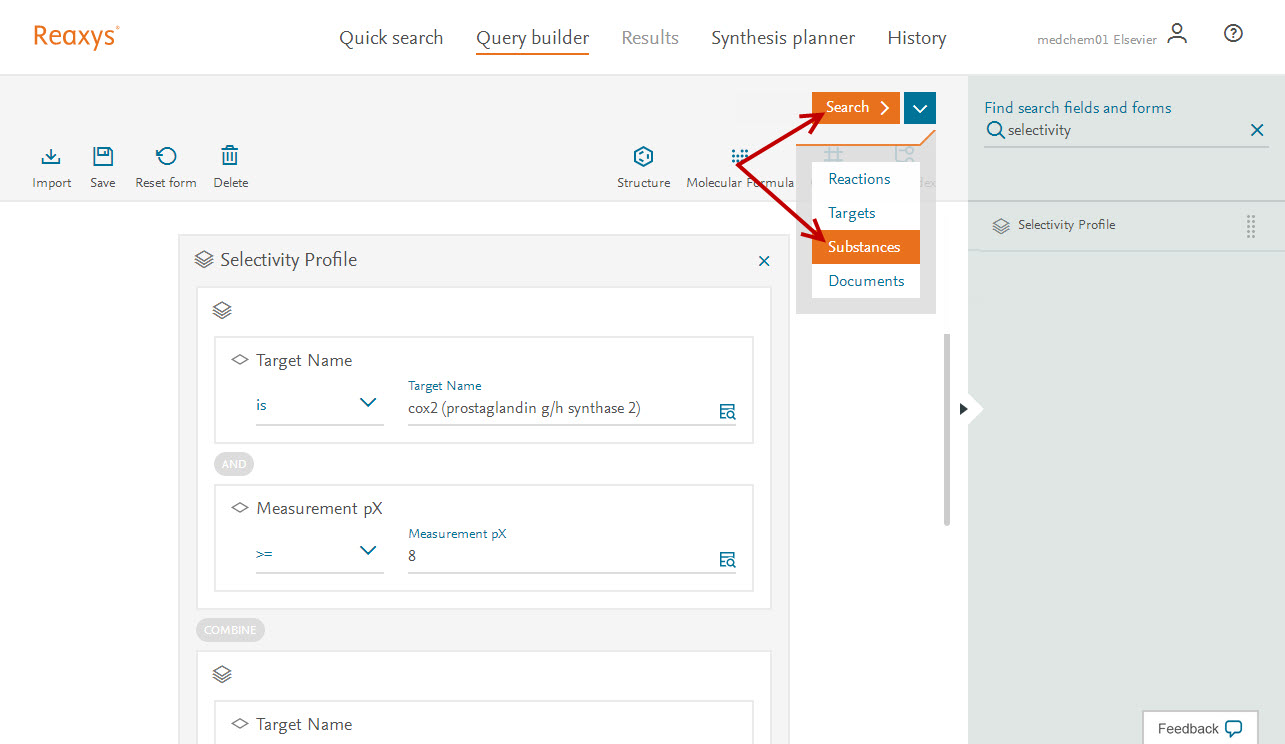
Task: Click the Measurement pX value field
Action: click(x=560, y=556)
